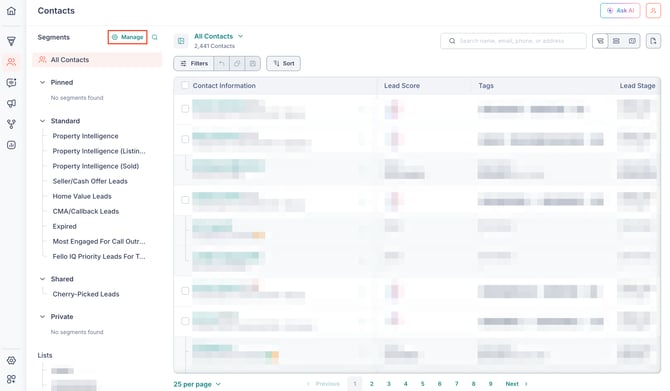The height and width of the screenshot is (391, 670).
Task: Check the first contact row checkbox
Action: coord(185,109)
